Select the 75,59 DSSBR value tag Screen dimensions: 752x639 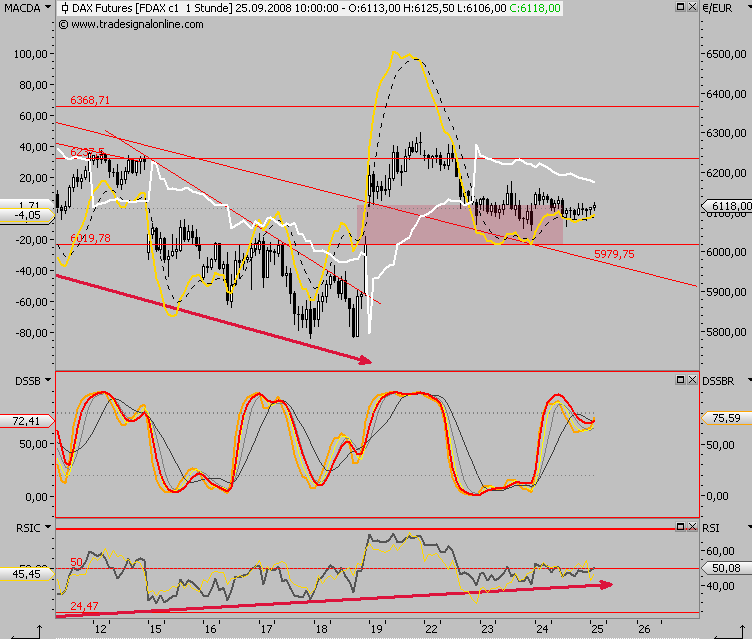pyautogui.click(x=726, y=418)
